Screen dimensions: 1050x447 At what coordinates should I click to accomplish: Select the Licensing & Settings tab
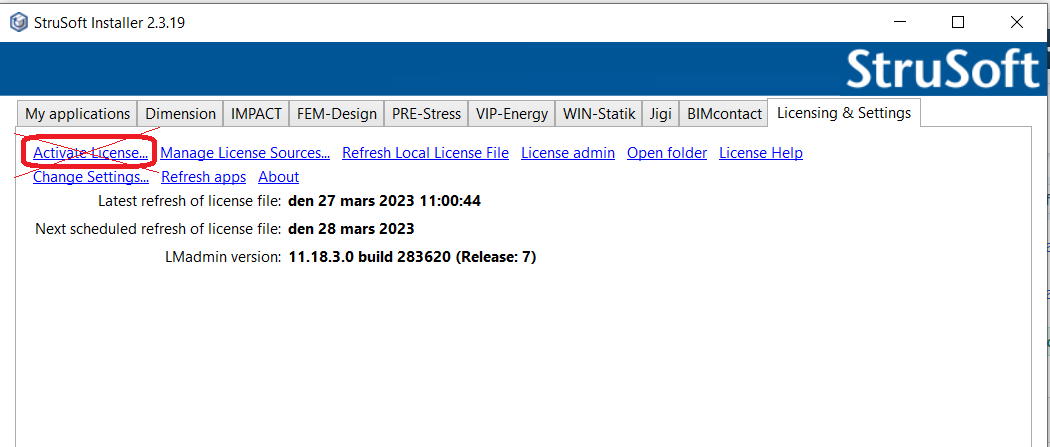844,112
